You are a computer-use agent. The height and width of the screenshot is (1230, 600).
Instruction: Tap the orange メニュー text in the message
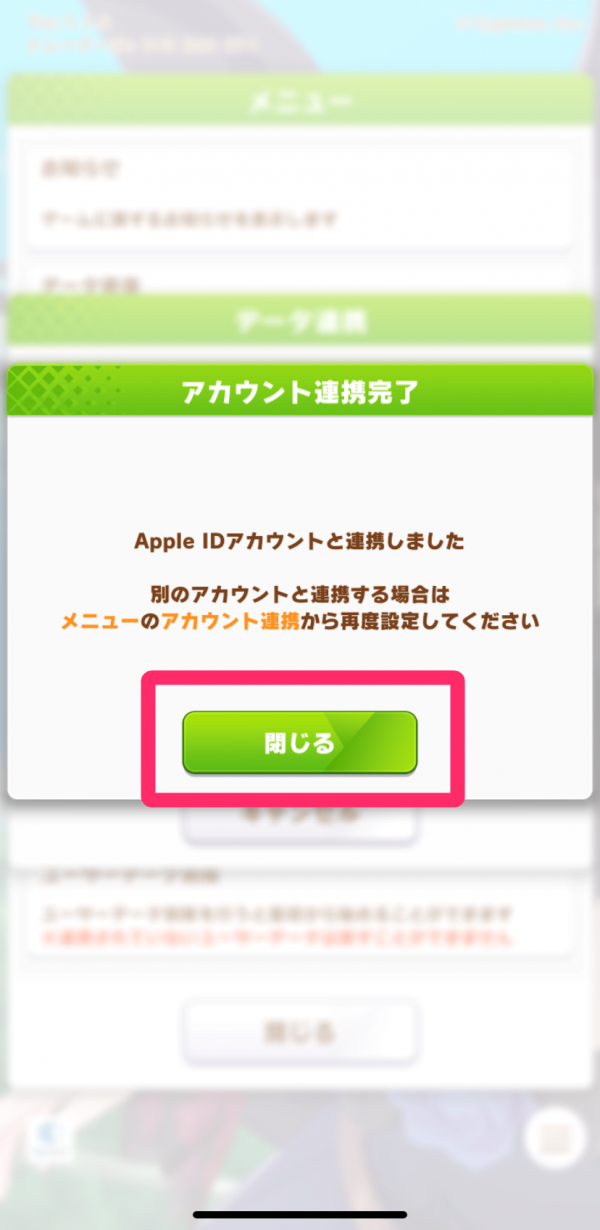click(98, 621)
